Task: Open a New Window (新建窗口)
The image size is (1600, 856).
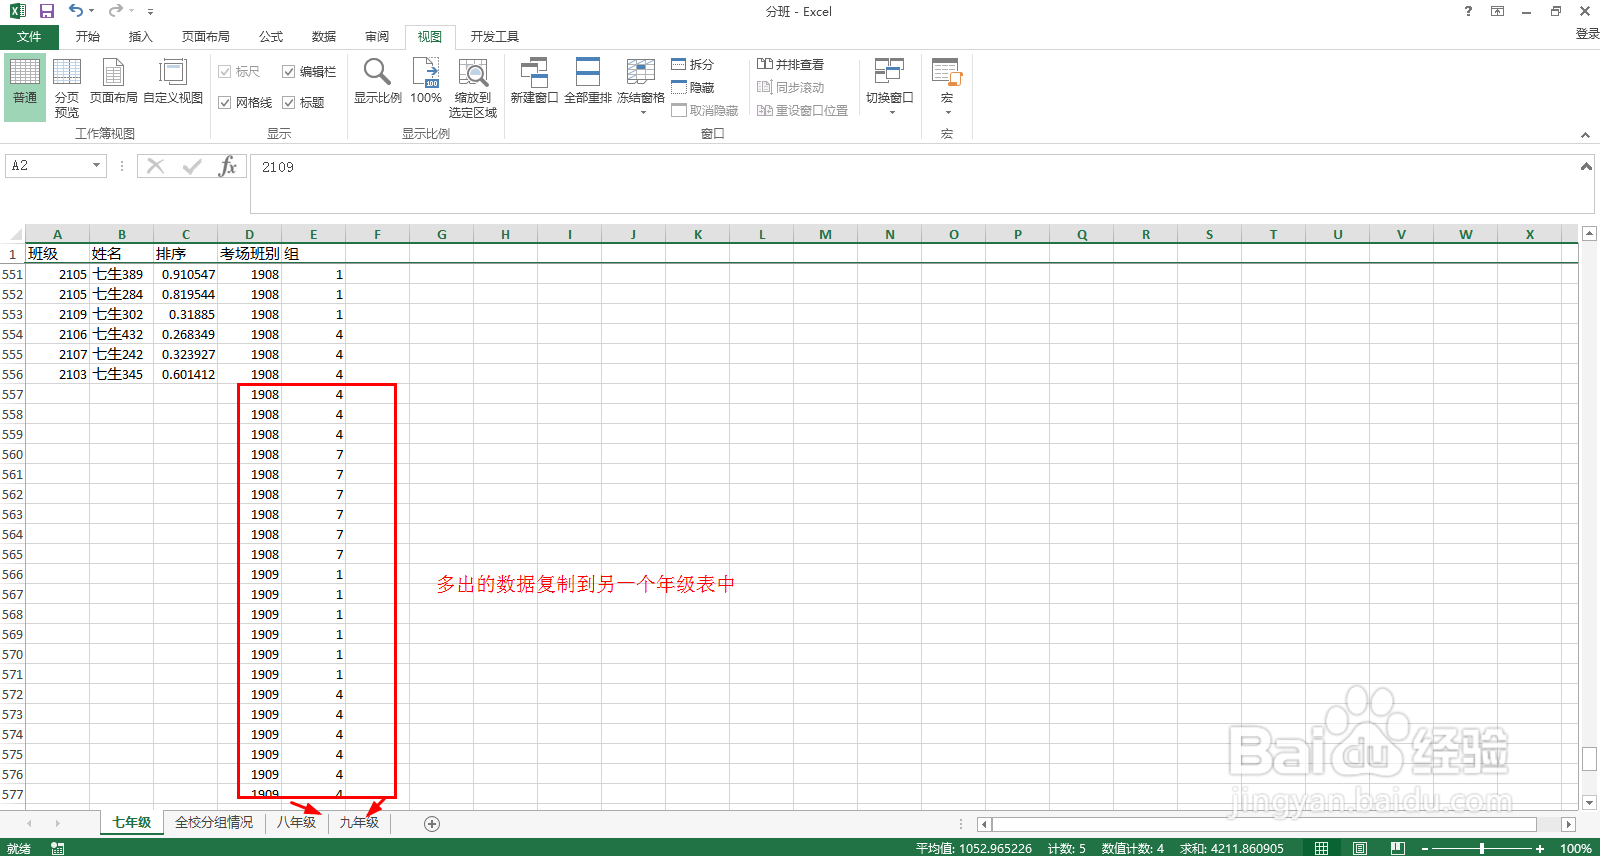Action: (x=534, y=81)
